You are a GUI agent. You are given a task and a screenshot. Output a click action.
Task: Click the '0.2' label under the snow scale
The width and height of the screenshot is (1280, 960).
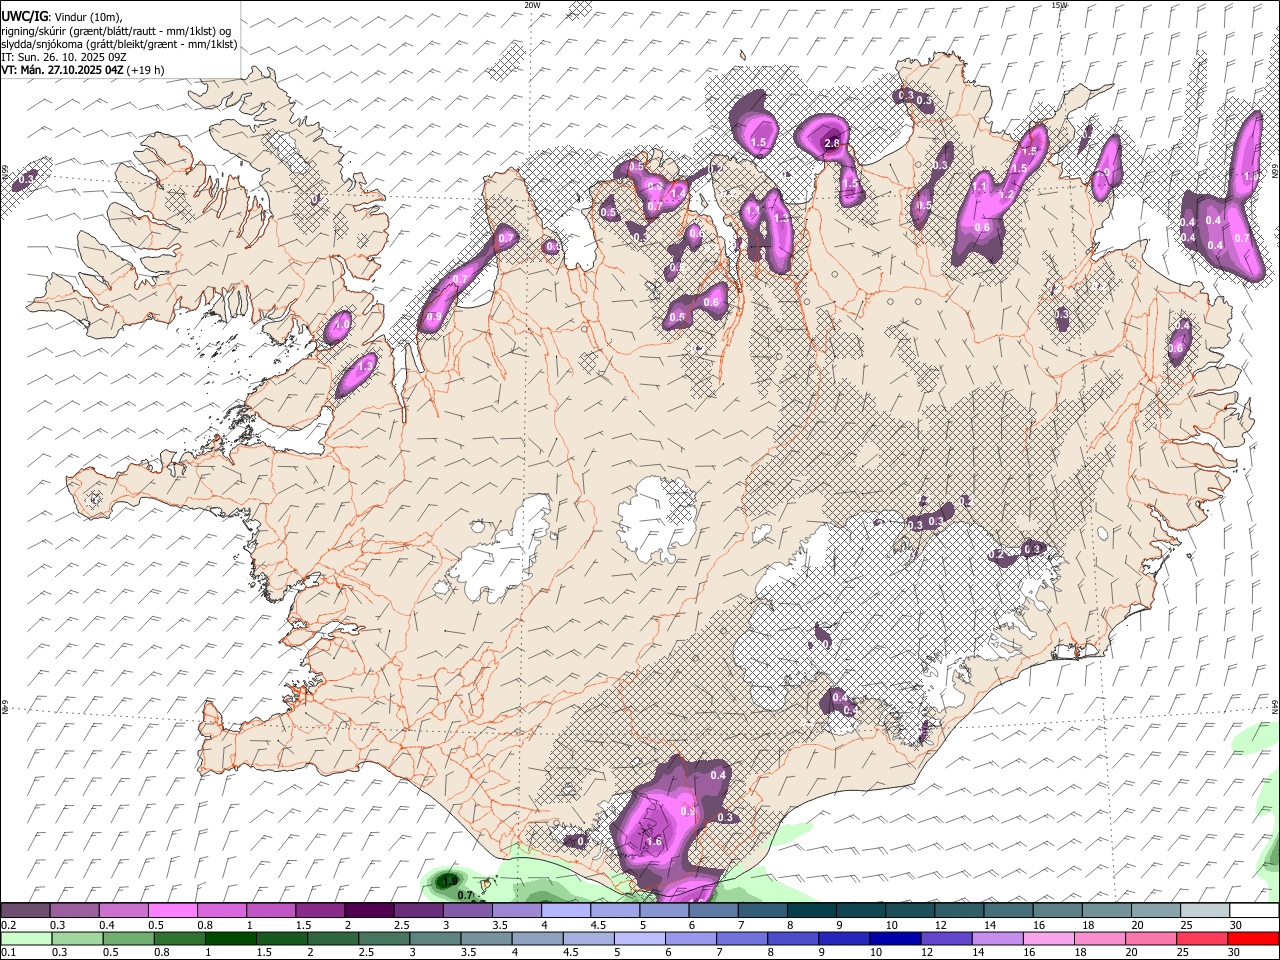pyautogui.click(x=8, y=925)
